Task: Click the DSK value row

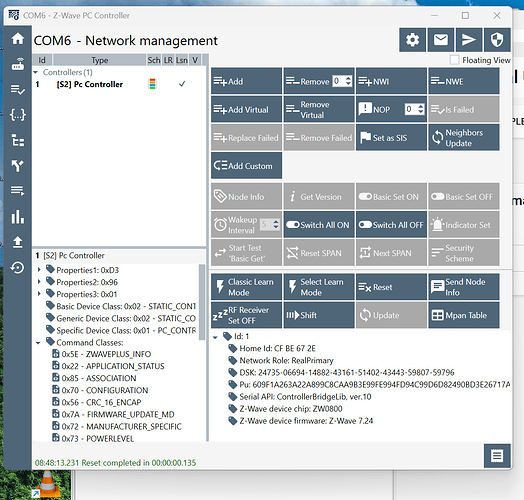Action: 341,372
